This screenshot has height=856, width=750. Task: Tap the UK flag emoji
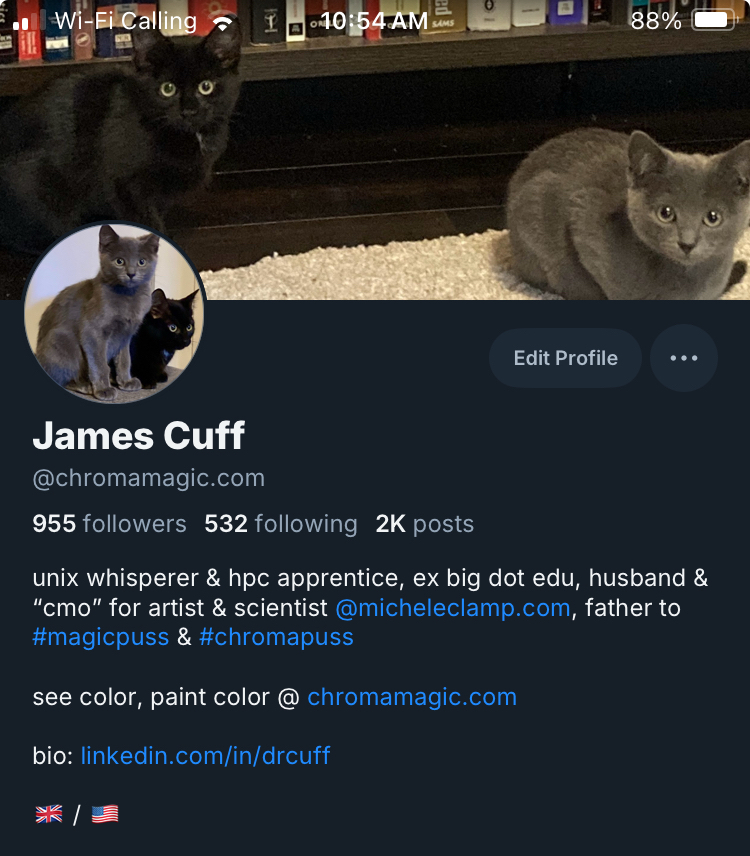(49, 815)
